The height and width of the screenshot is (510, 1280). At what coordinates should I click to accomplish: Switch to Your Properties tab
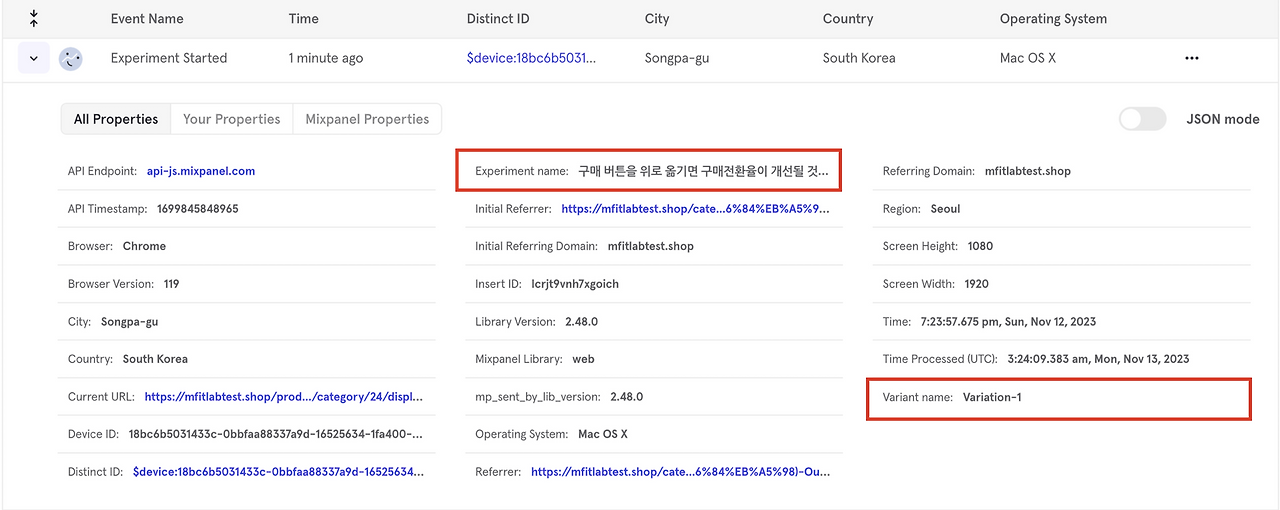(x=232, y=119)
